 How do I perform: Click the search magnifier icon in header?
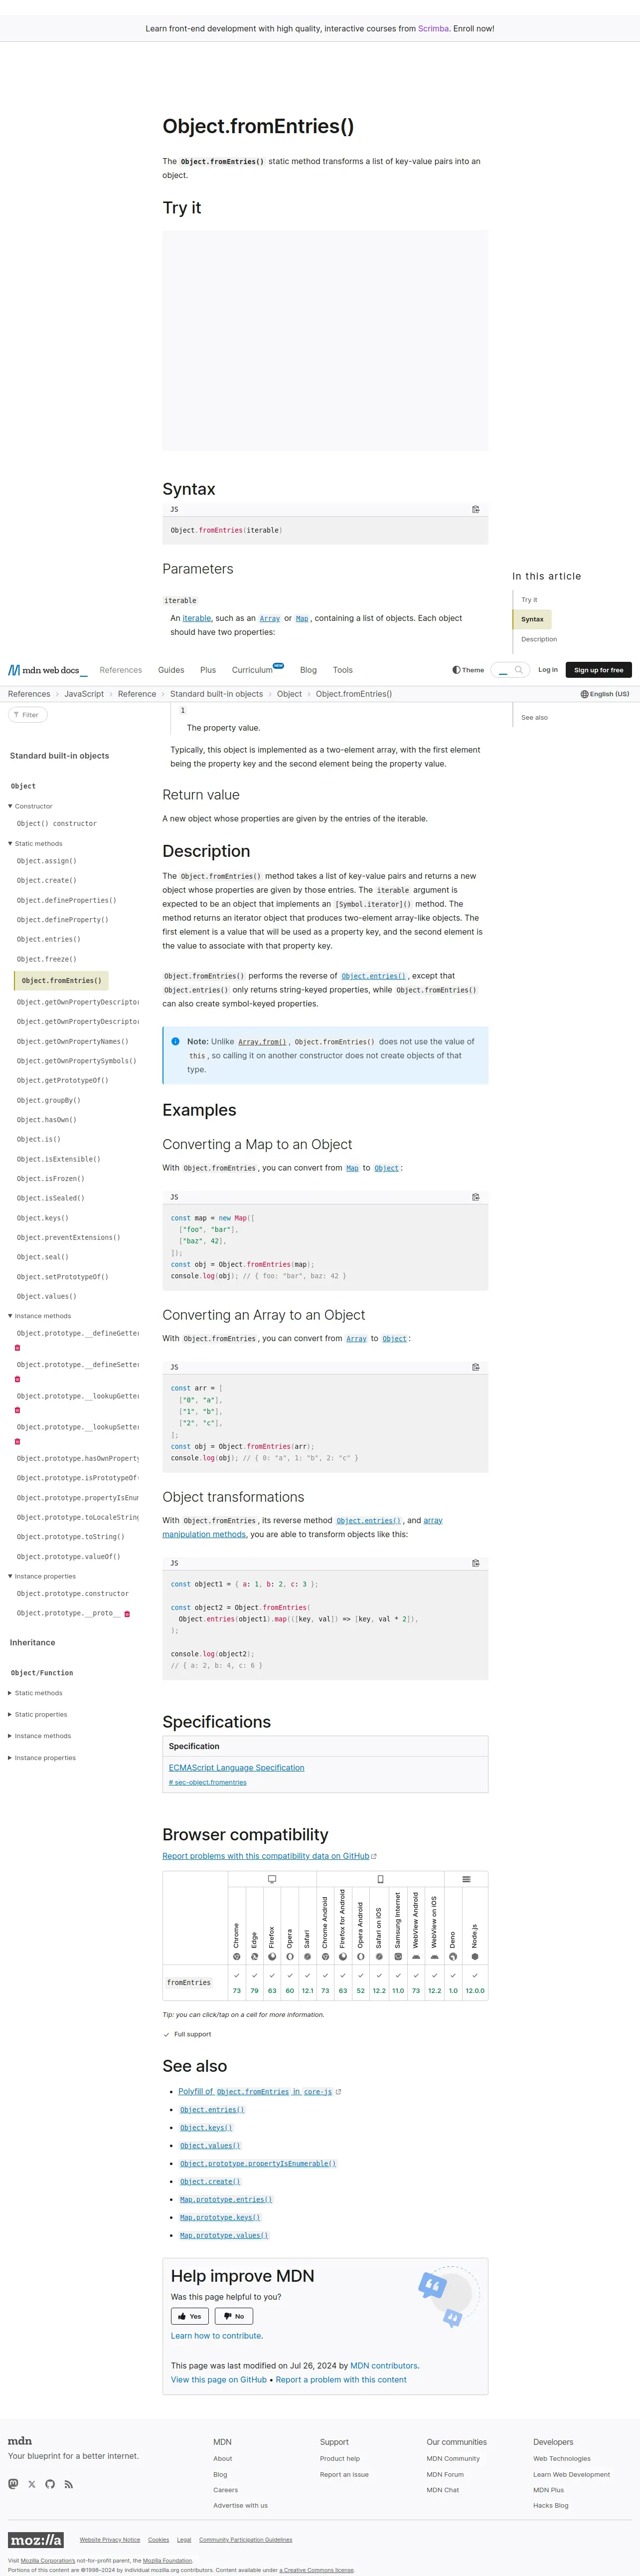point(518,670)
